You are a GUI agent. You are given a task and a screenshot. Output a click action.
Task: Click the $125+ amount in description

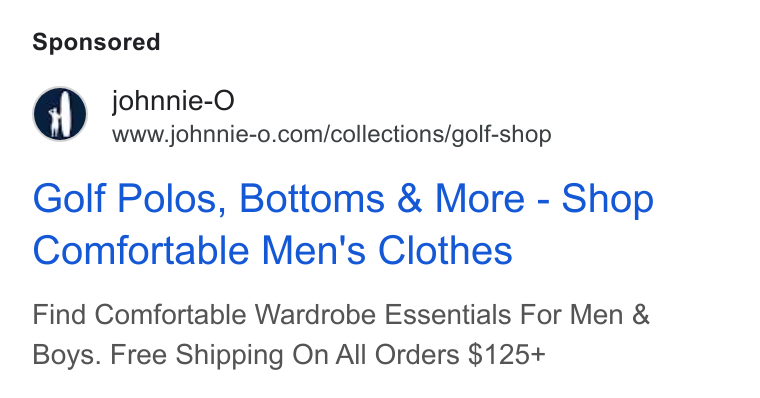pos(507,355)
